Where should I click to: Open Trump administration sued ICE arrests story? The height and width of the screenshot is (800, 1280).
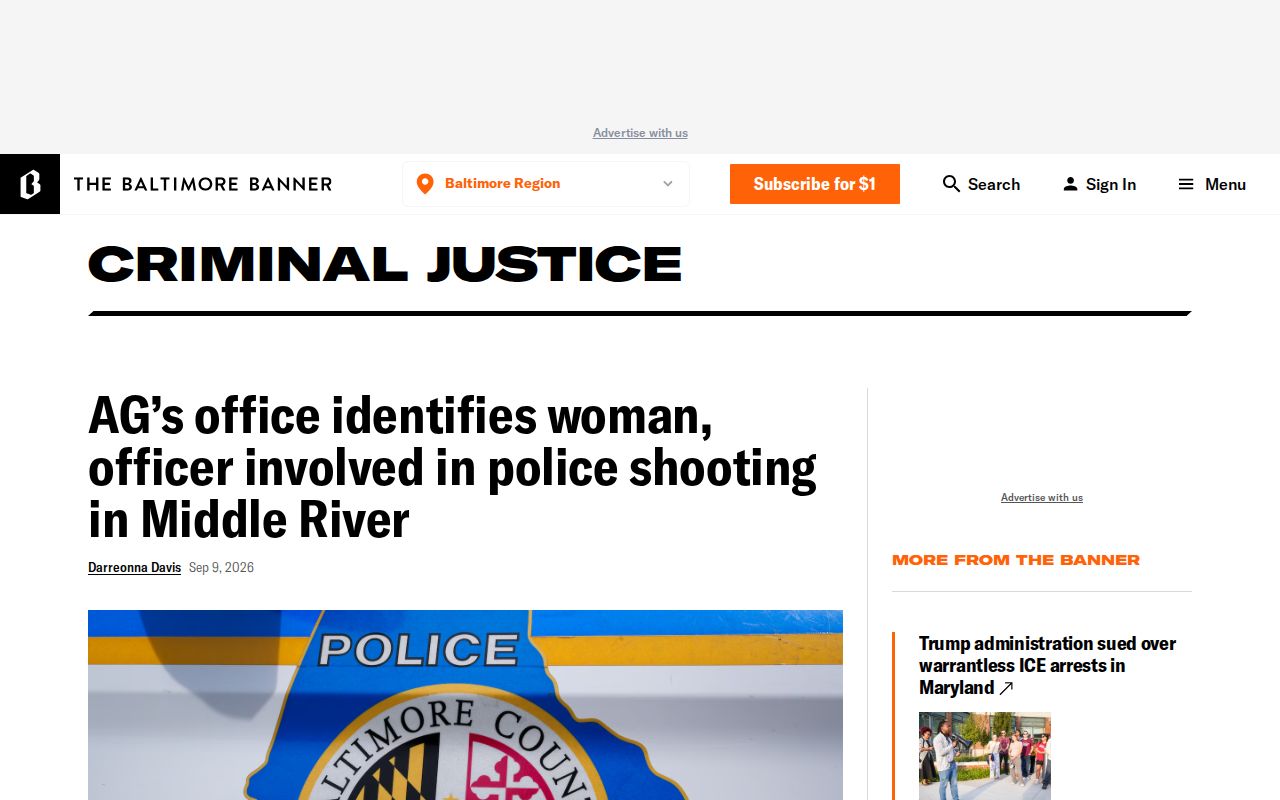point(1047,665)
